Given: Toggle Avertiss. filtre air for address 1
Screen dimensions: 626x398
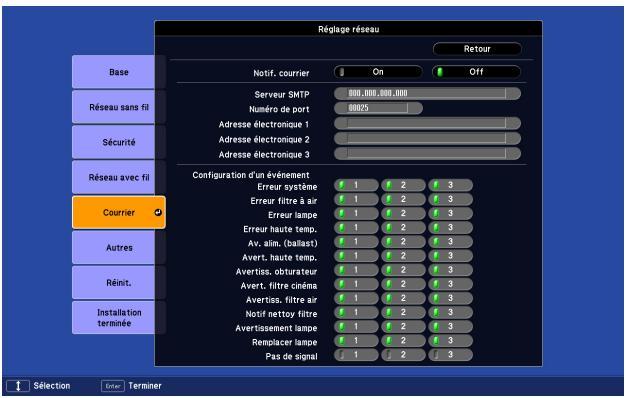Looking at the screenshot, I should [x=356, y=298].
